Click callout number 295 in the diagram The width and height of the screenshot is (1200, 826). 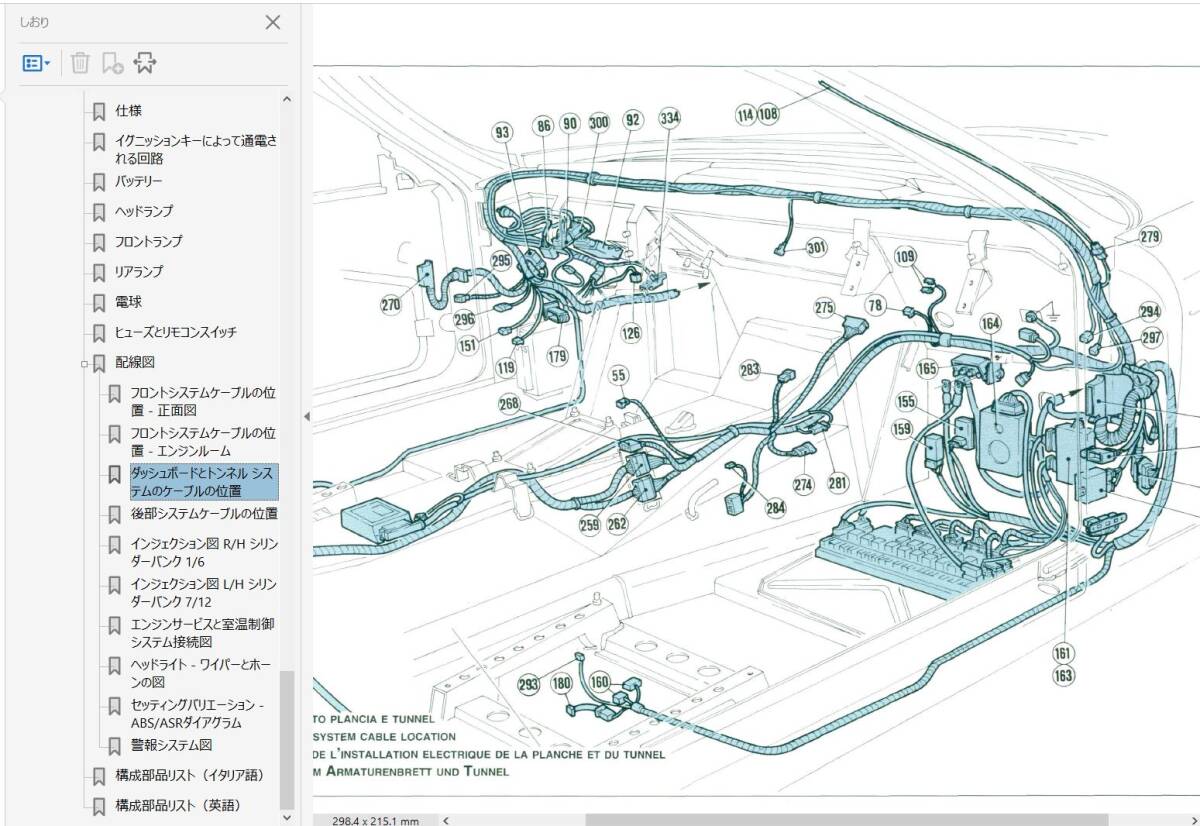pyautogui.click(x=502, y=260)
